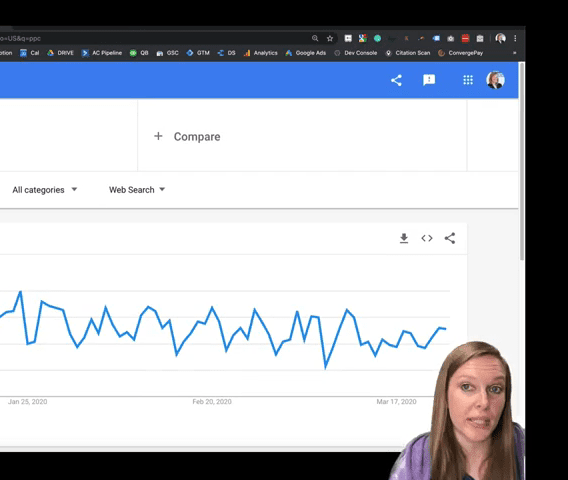Open the Web Search dropdown
Screen dimensions: 568x480
[137, 190]
